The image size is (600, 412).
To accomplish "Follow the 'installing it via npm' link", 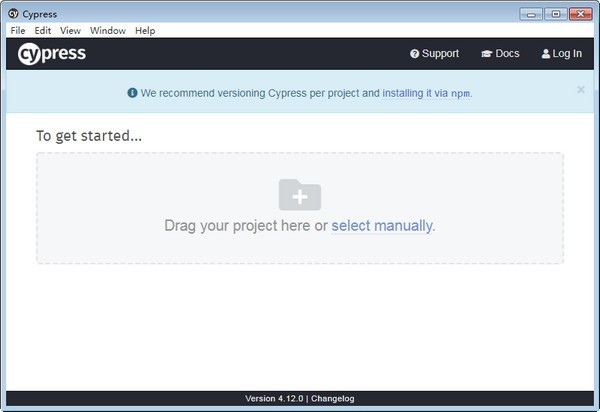I will pos(426,93).
